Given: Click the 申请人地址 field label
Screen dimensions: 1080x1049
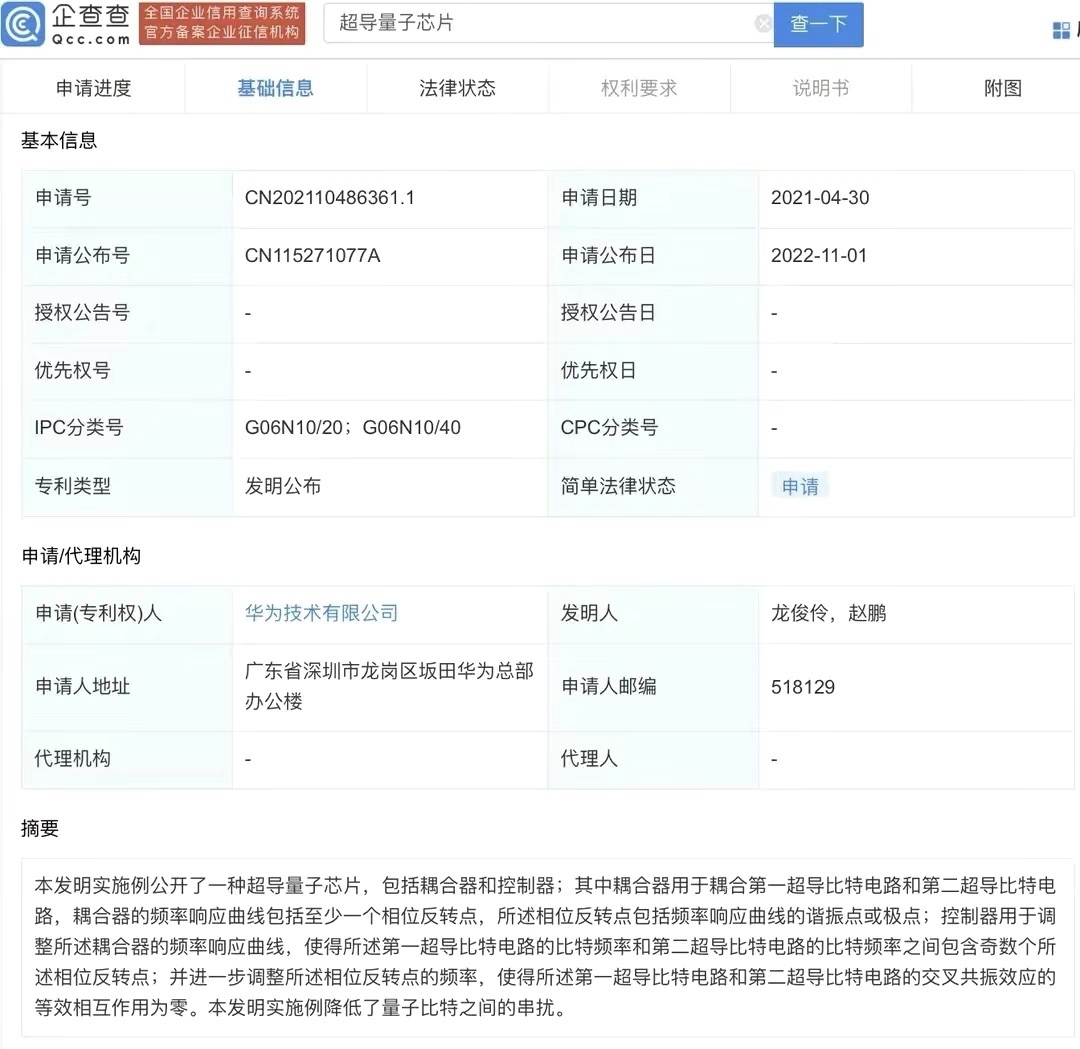Looking at the screenshot, I should [83, 686].
